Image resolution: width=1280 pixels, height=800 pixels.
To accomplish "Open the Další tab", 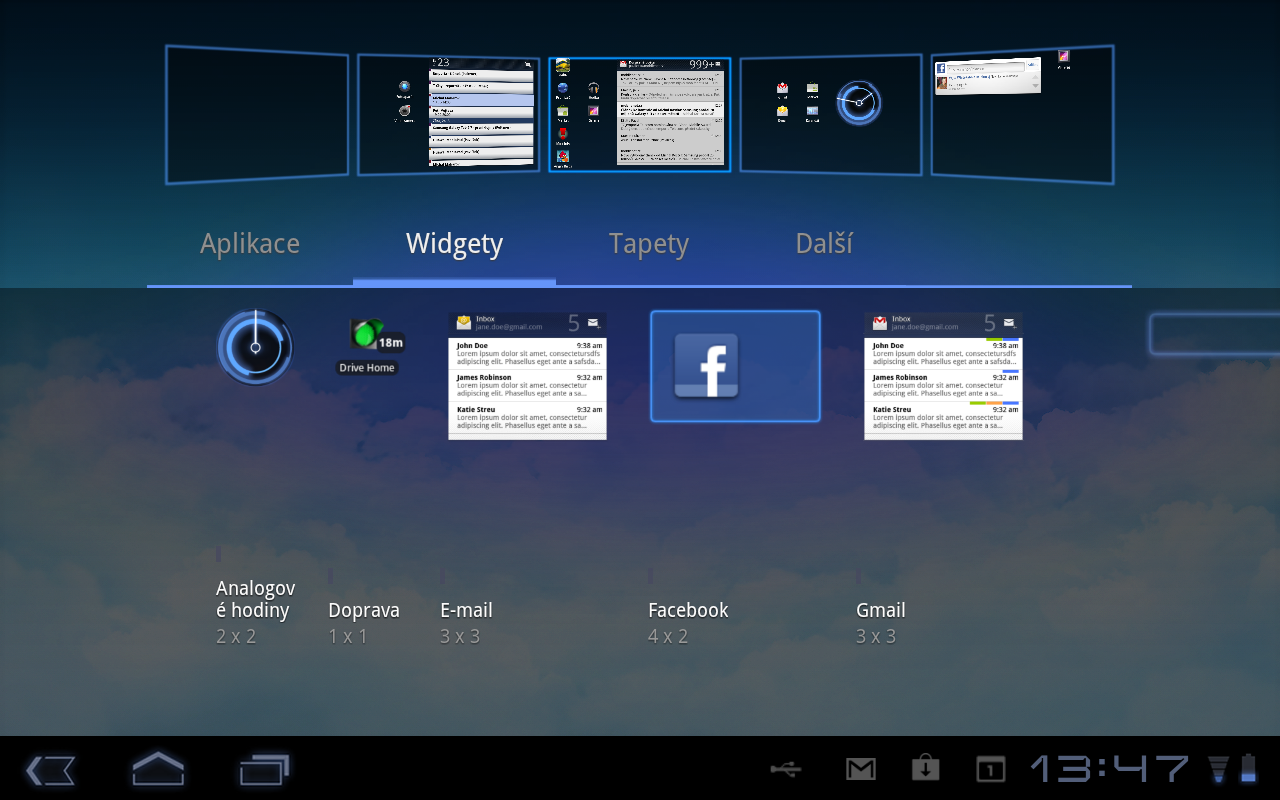I will (823, 243).
